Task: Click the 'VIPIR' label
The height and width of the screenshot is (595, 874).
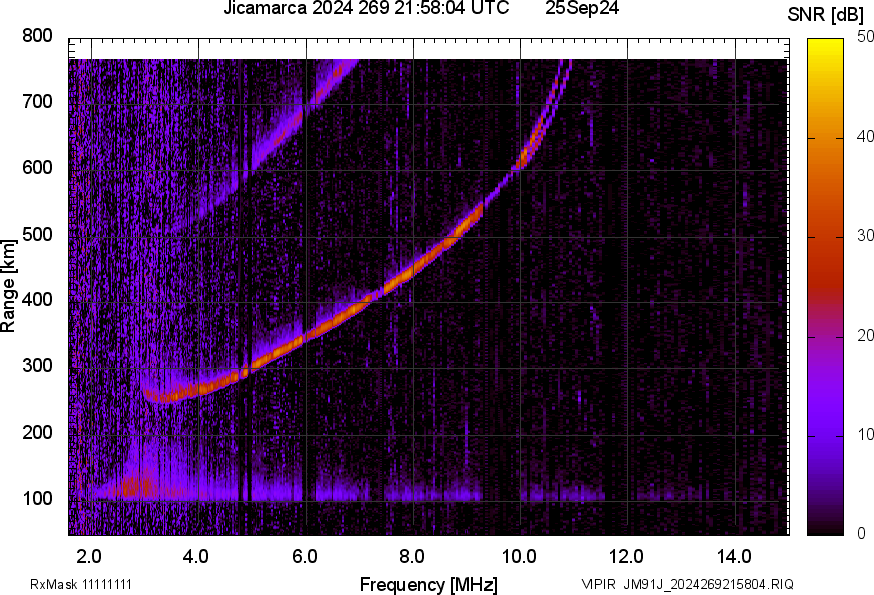Action: (599, 584)
